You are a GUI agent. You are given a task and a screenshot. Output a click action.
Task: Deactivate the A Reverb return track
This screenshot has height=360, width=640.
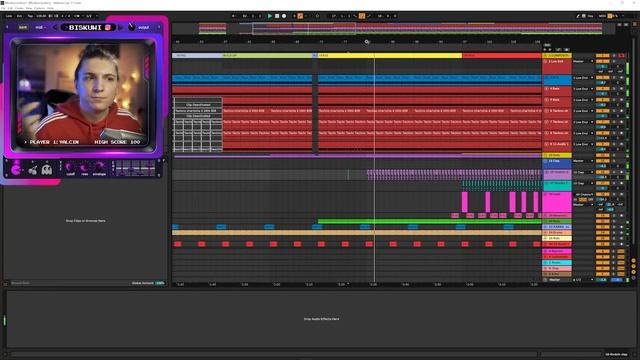pos(602,251)
